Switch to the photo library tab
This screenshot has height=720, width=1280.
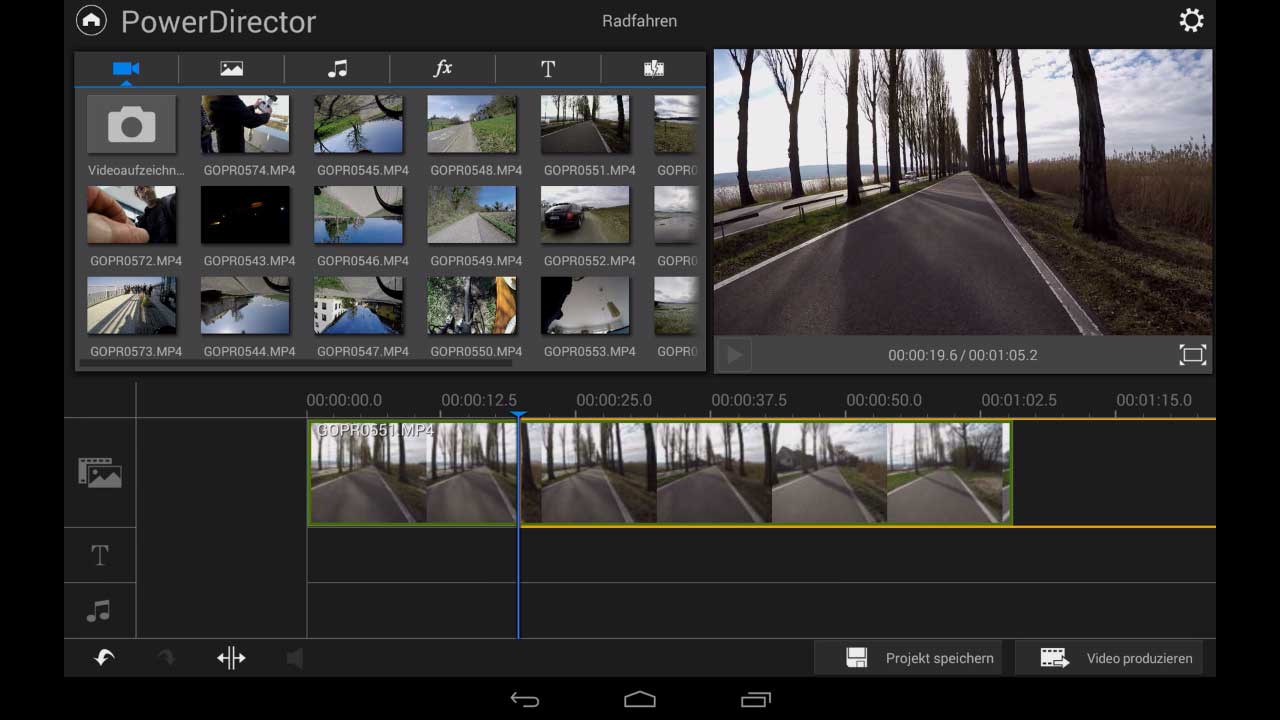pos(232,69)
